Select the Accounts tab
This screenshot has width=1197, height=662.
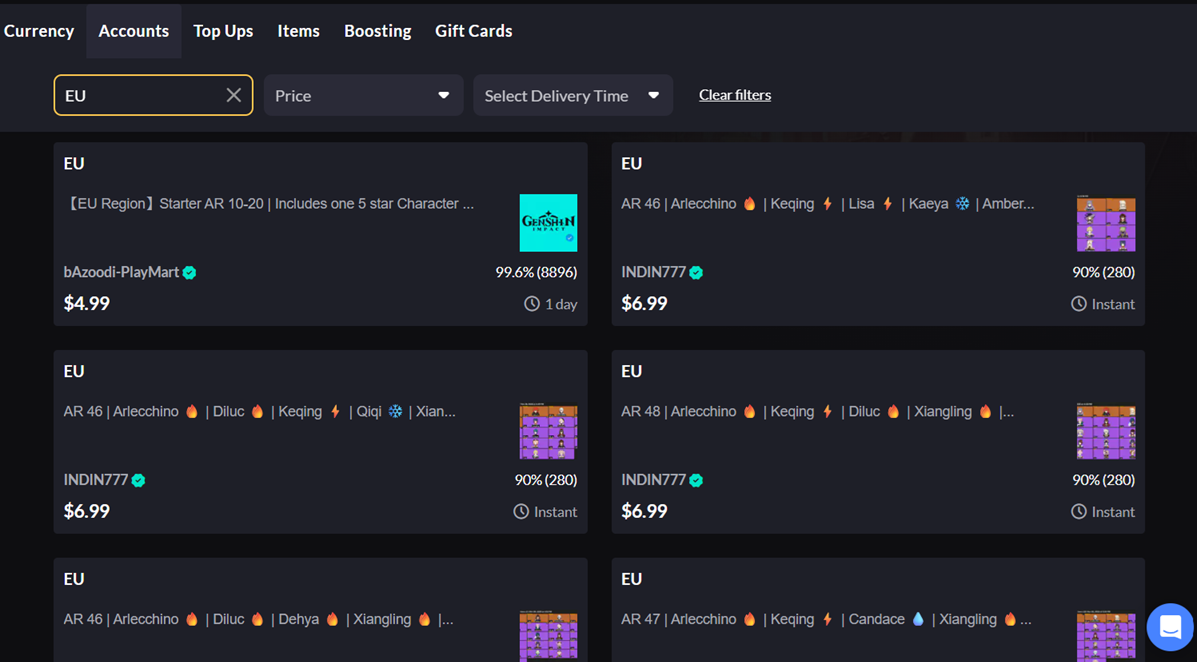[134, 31]
